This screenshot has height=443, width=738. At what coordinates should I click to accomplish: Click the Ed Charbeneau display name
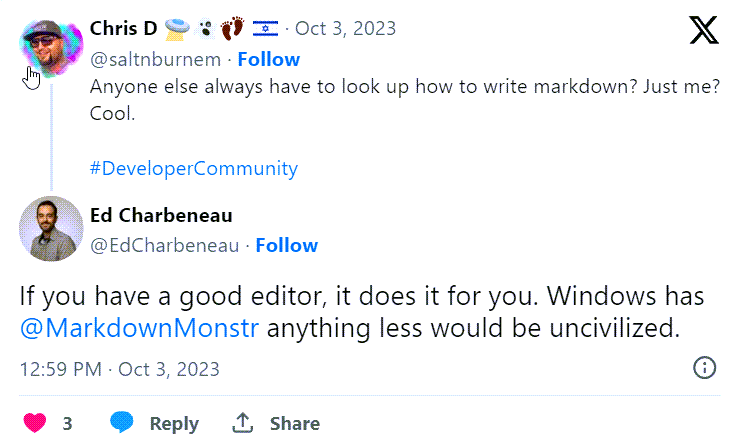161,216
